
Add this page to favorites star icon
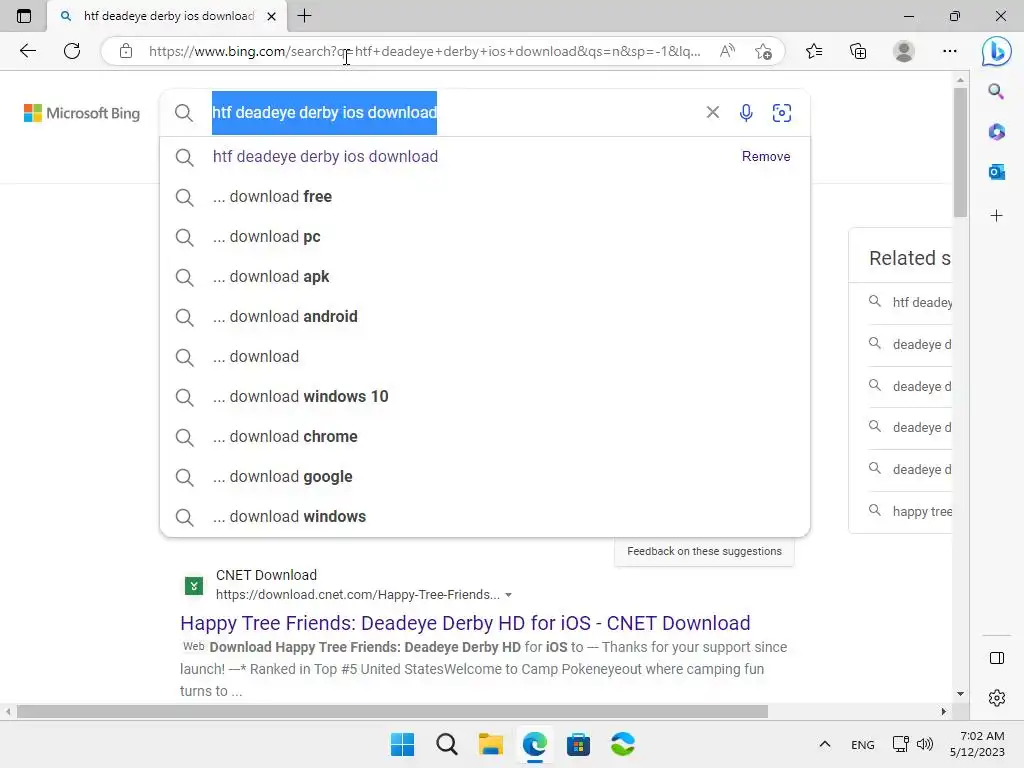[763, 51]
